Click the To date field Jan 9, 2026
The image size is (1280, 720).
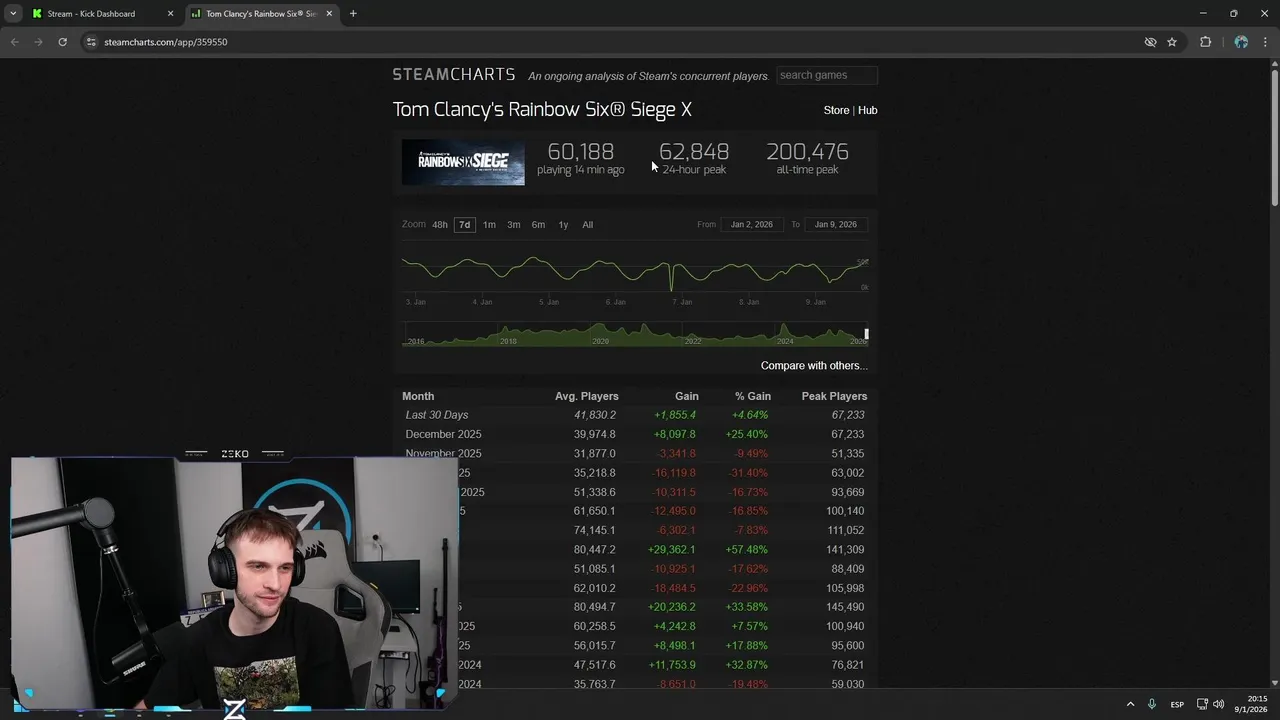[x=836, y=225]
